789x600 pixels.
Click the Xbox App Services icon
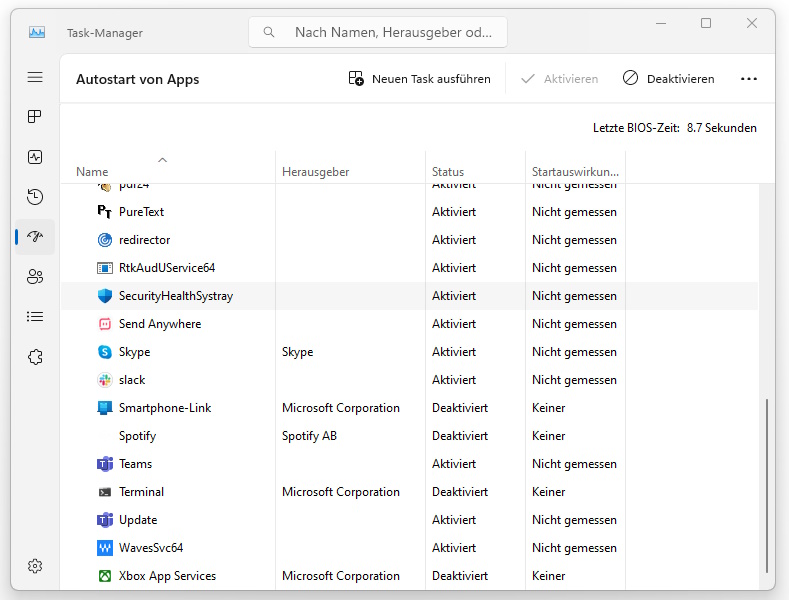105,576
